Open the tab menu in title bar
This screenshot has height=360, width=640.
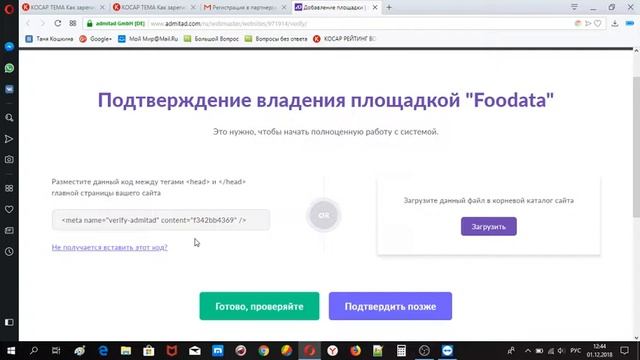[574, 7]
